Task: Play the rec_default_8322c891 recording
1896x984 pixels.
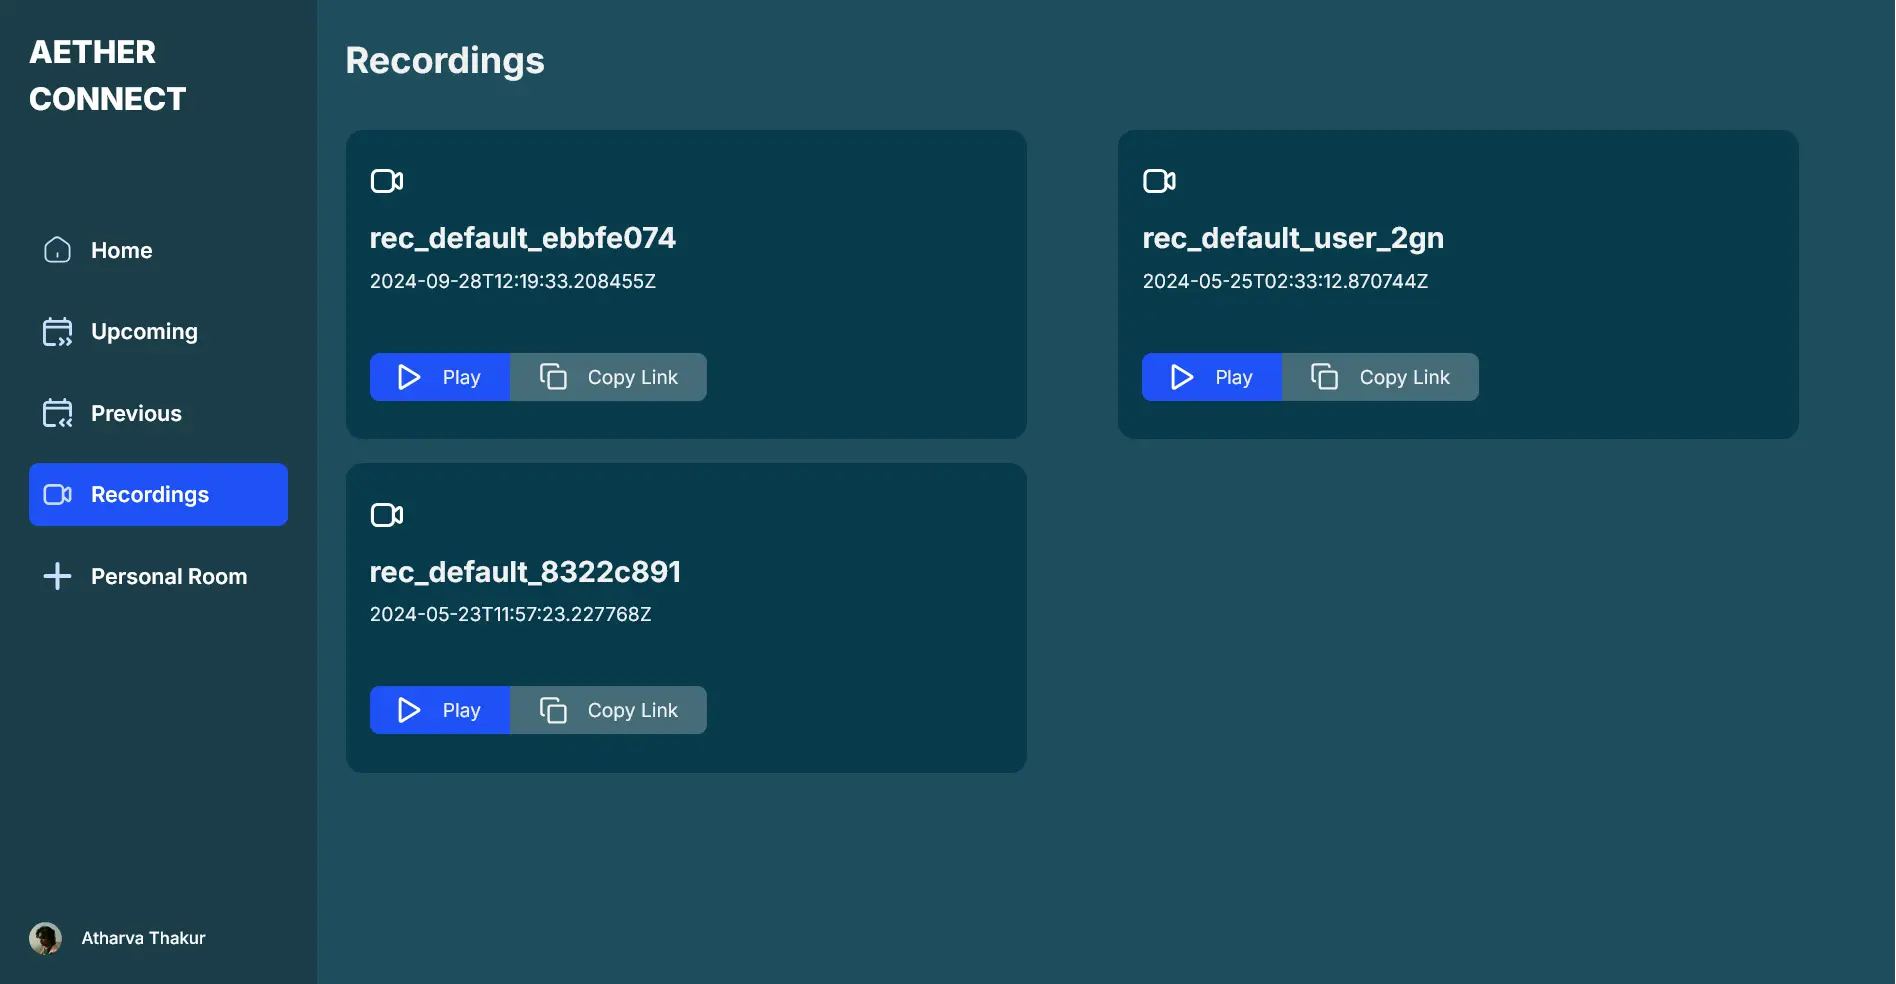Action: pyautogui.click(x=440, y=710)
